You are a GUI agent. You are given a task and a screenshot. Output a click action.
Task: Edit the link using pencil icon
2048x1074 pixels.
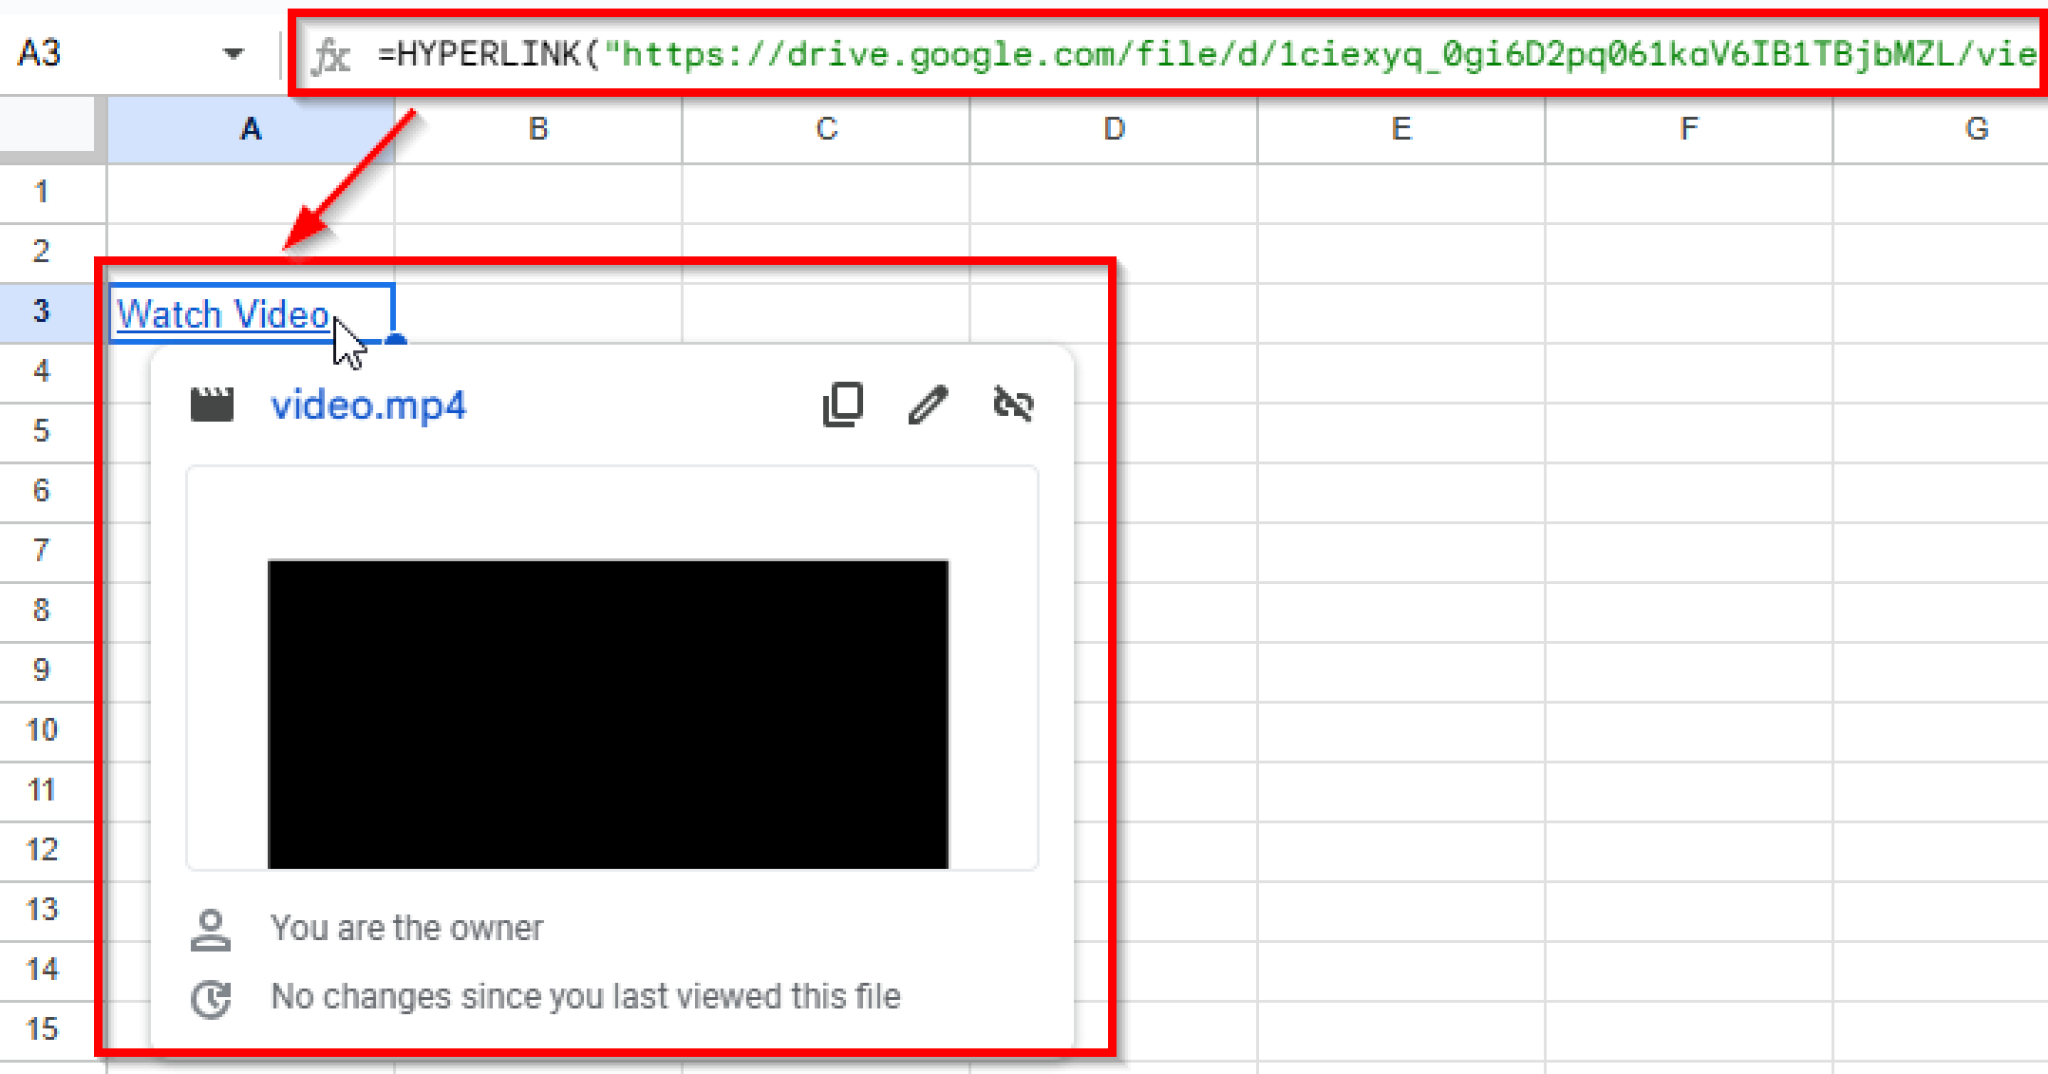click(927, 405)
